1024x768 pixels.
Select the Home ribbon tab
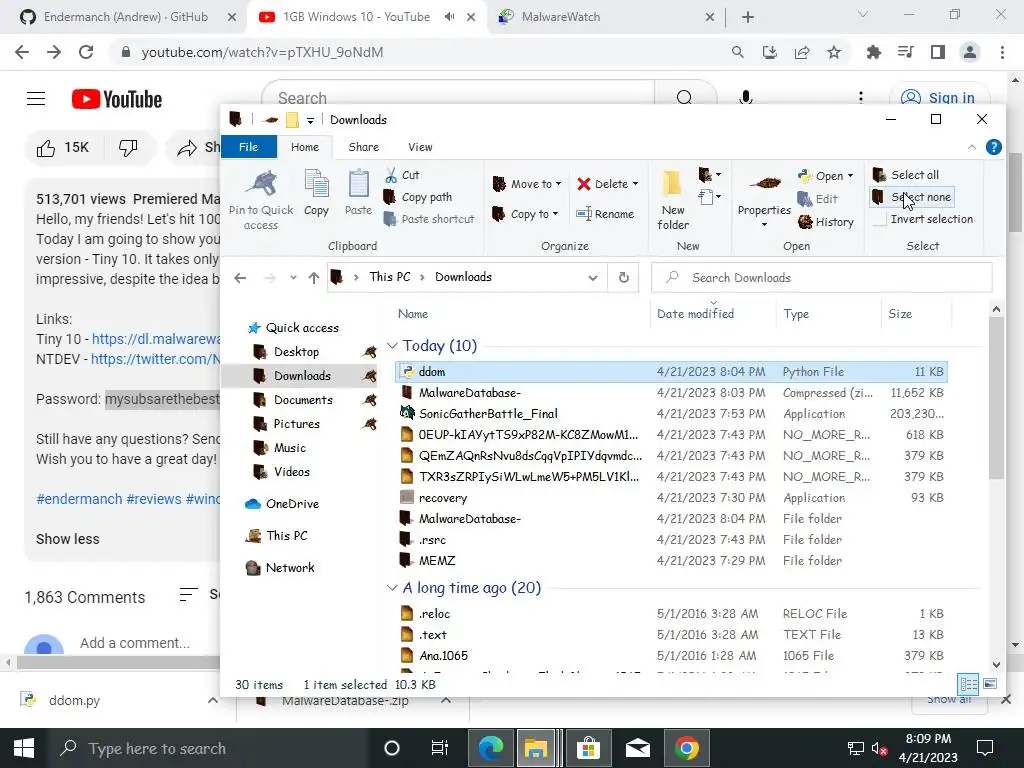305,147
